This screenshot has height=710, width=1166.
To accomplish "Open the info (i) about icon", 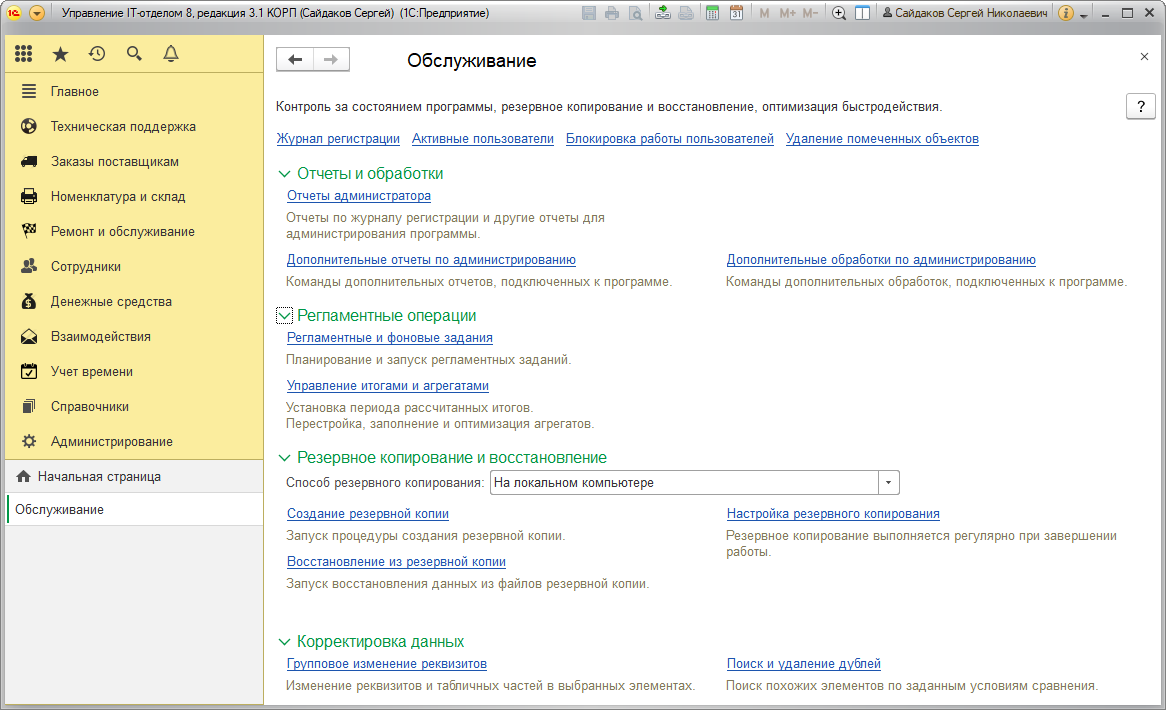I will point(1066,13).
